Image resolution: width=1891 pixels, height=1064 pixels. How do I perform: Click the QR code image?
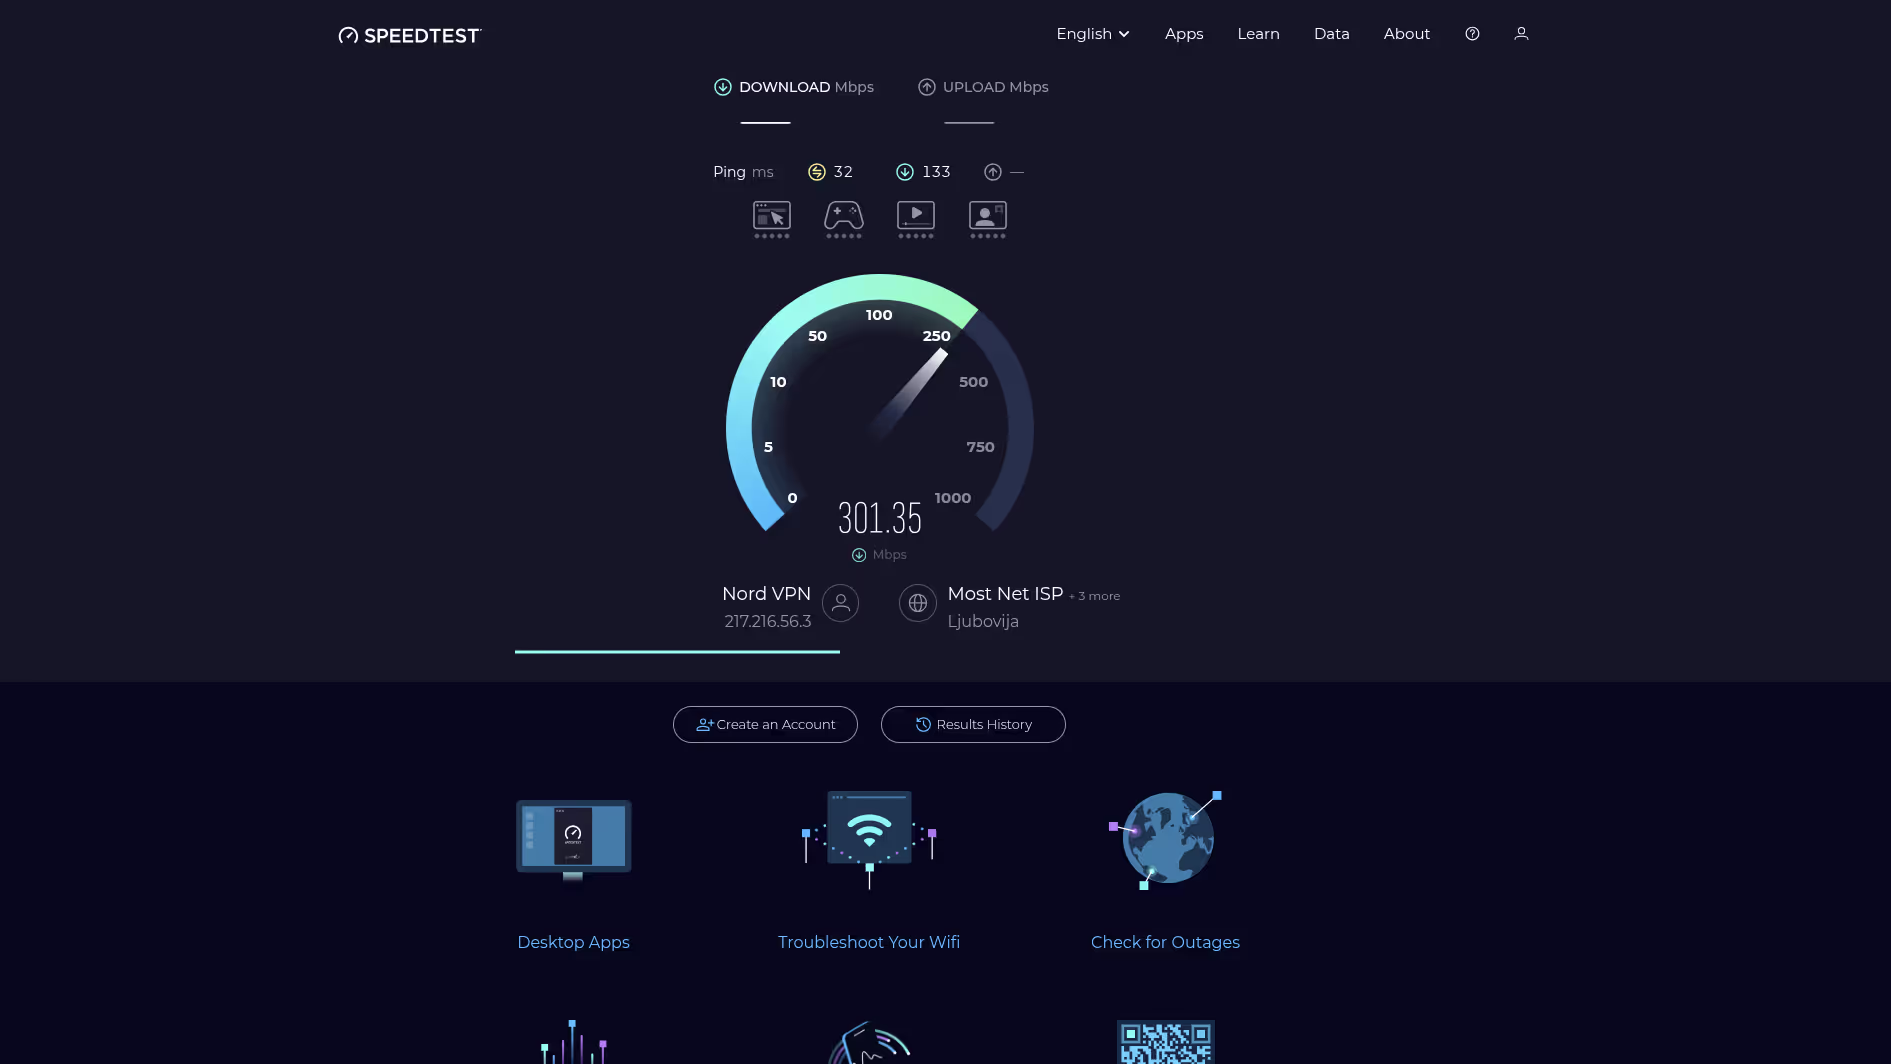click(1166, 1042)
